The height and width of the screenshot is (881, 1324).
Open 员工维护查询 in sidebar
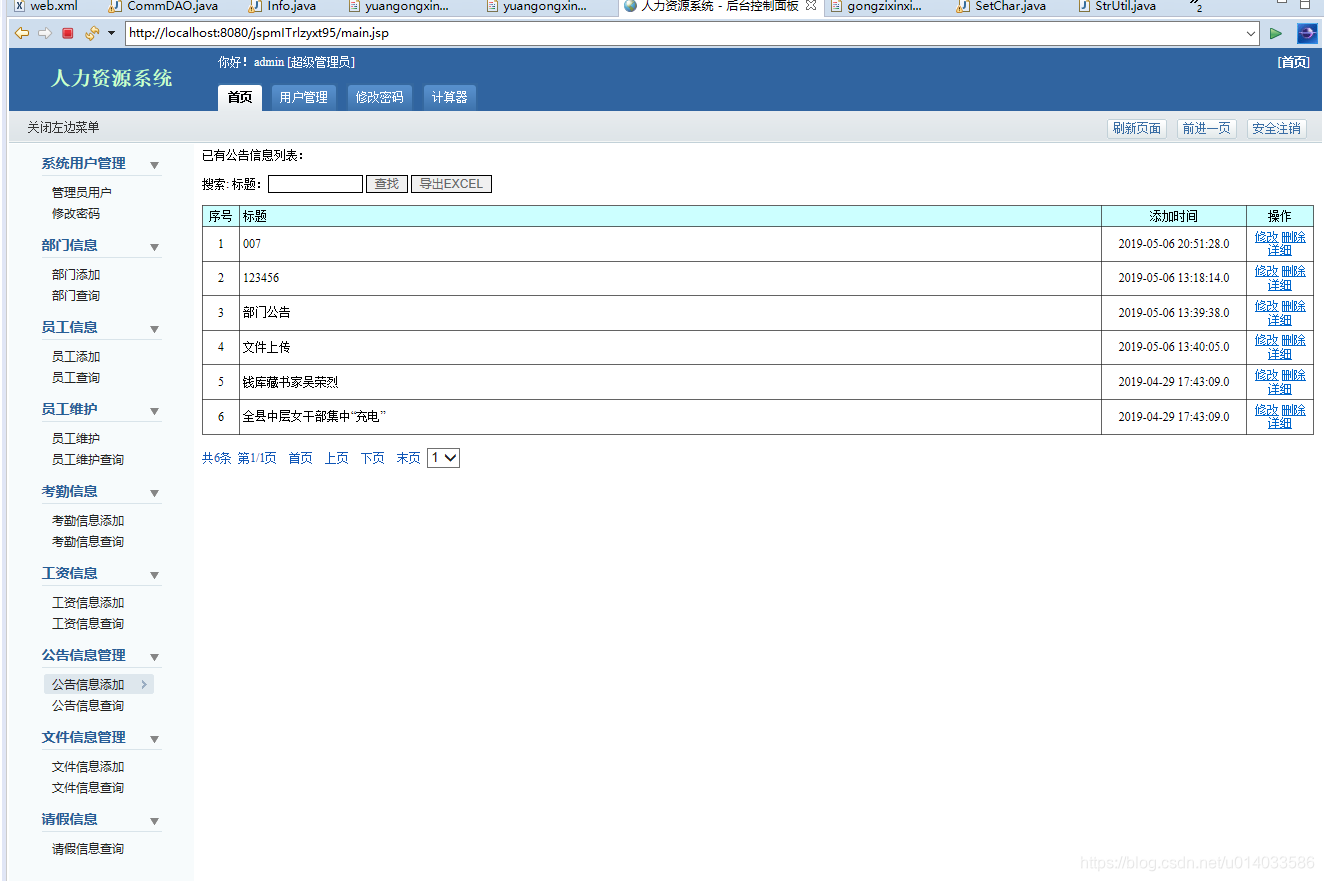[88, 460]
